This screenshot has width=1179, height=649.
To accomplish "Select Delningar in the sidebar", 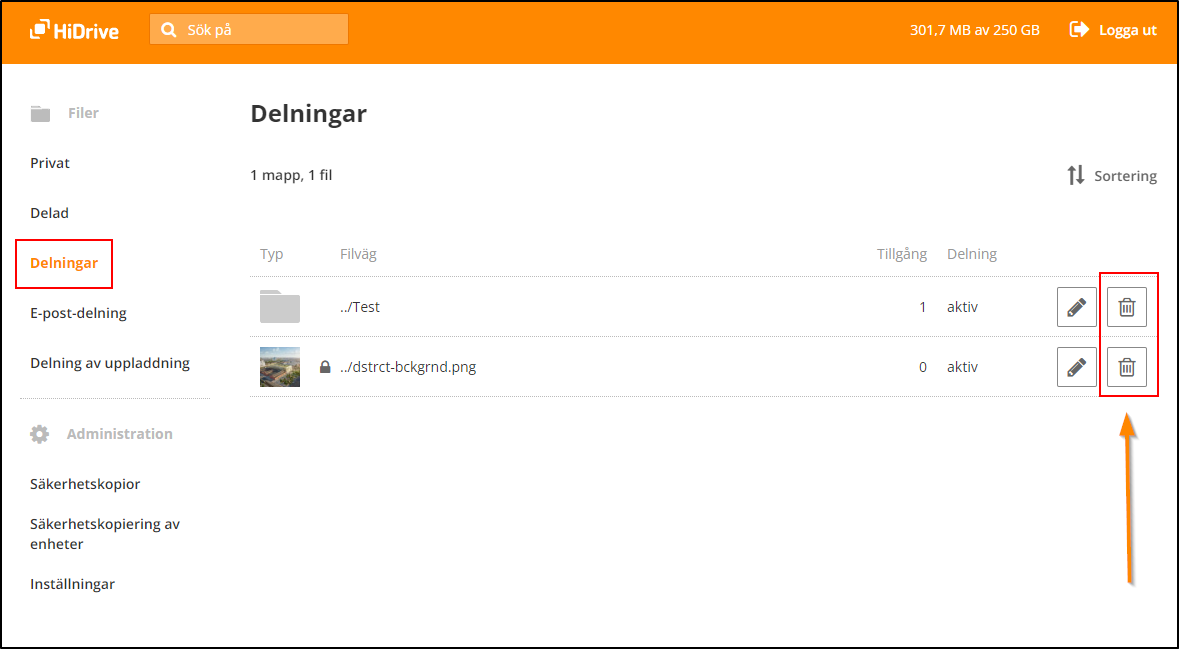I will tap(64, 263).
